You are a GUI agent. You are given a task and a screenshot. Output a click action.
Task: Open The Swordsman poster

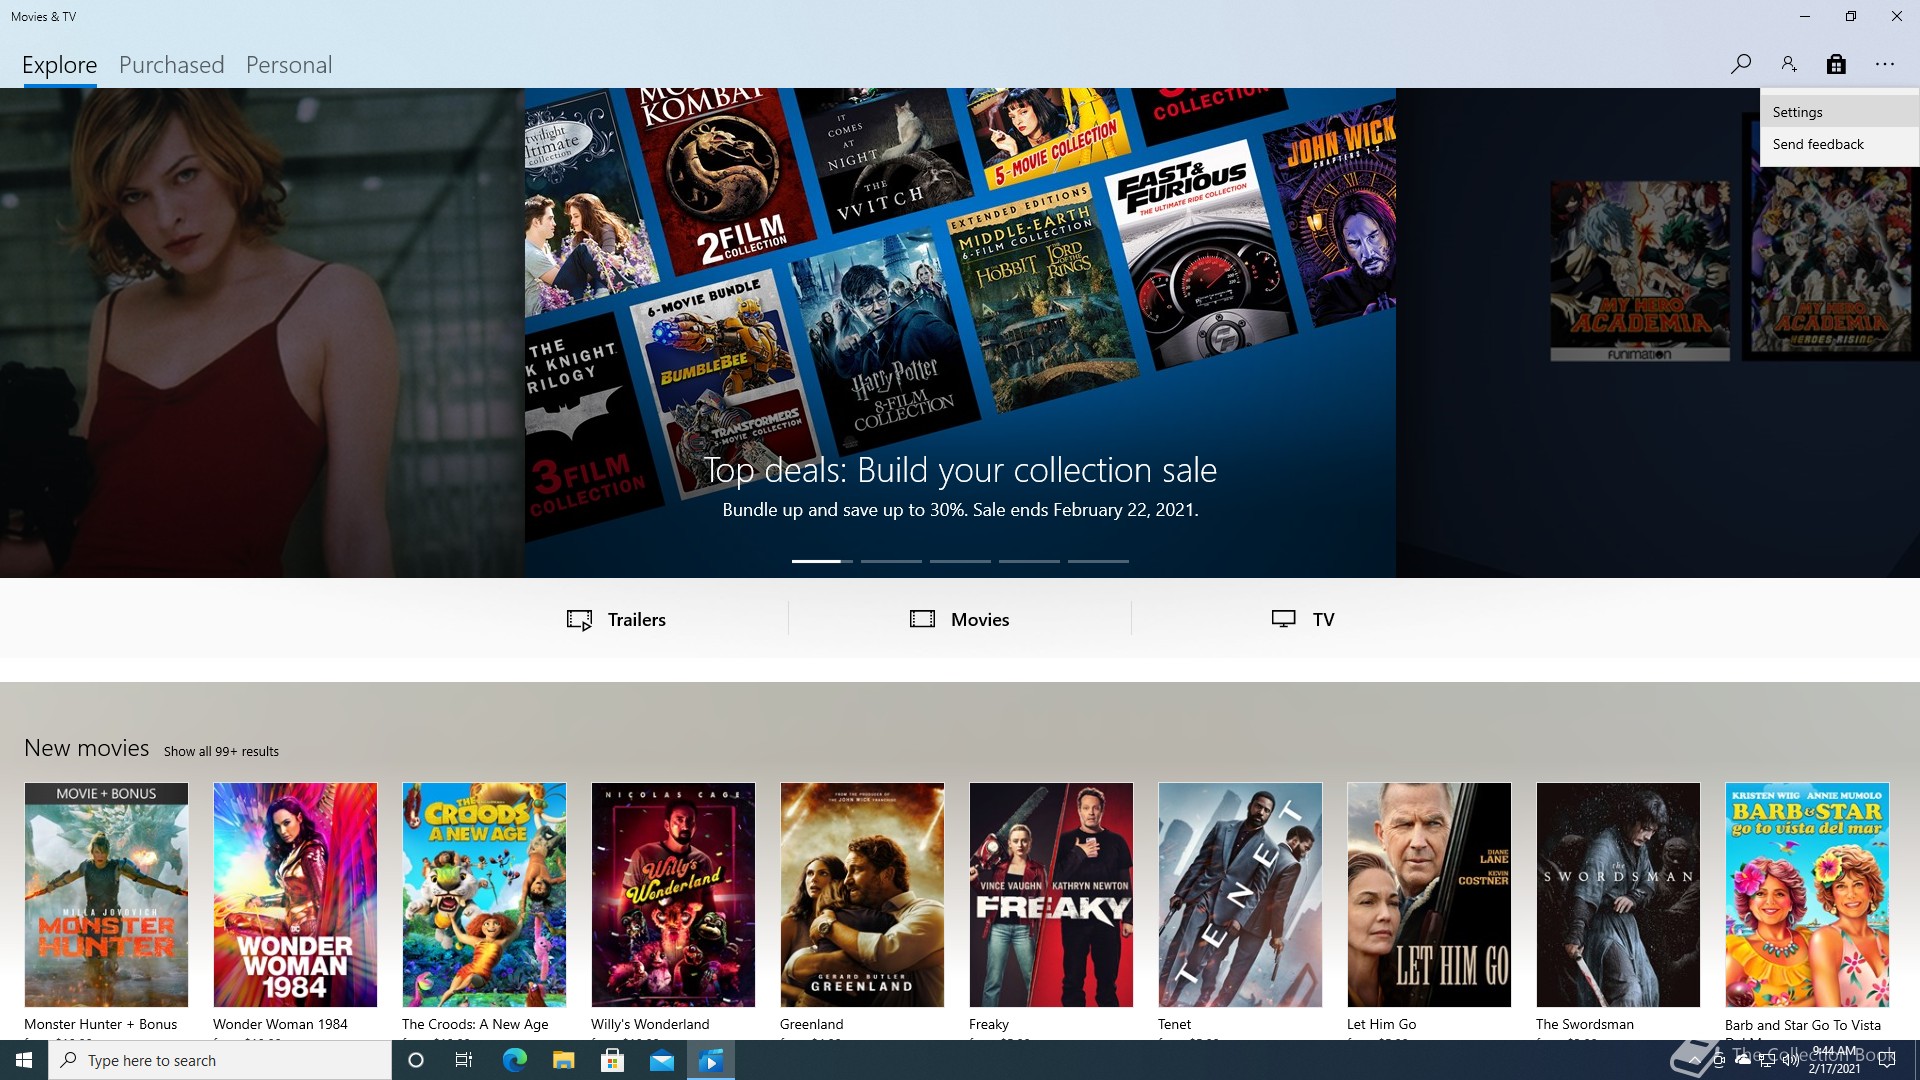coord(1618,895)
